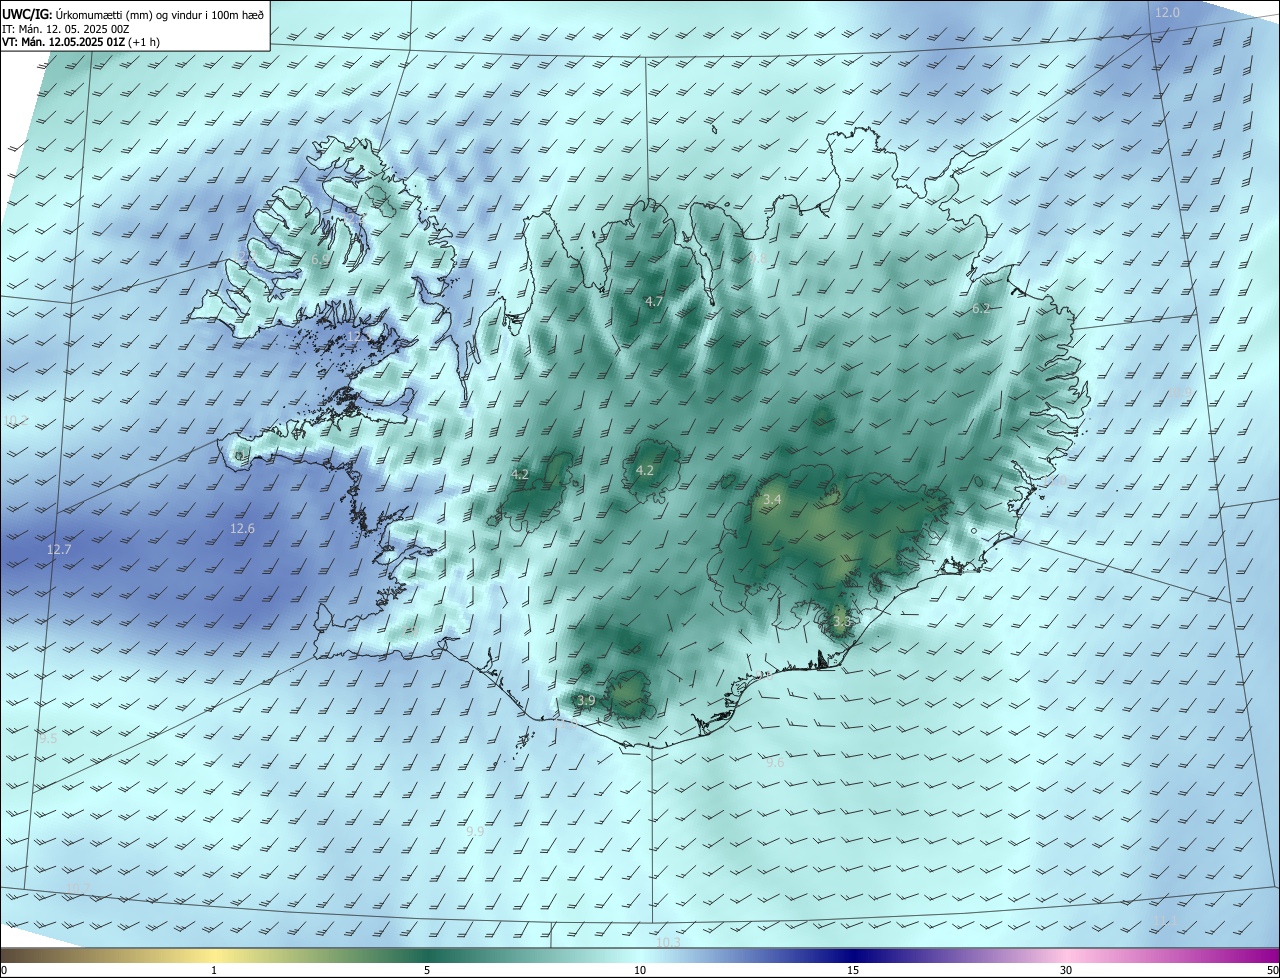Click the left-hand 4.2 value label
The height and width of the screenshot is (978, 1280).
(x=520, y=474)
